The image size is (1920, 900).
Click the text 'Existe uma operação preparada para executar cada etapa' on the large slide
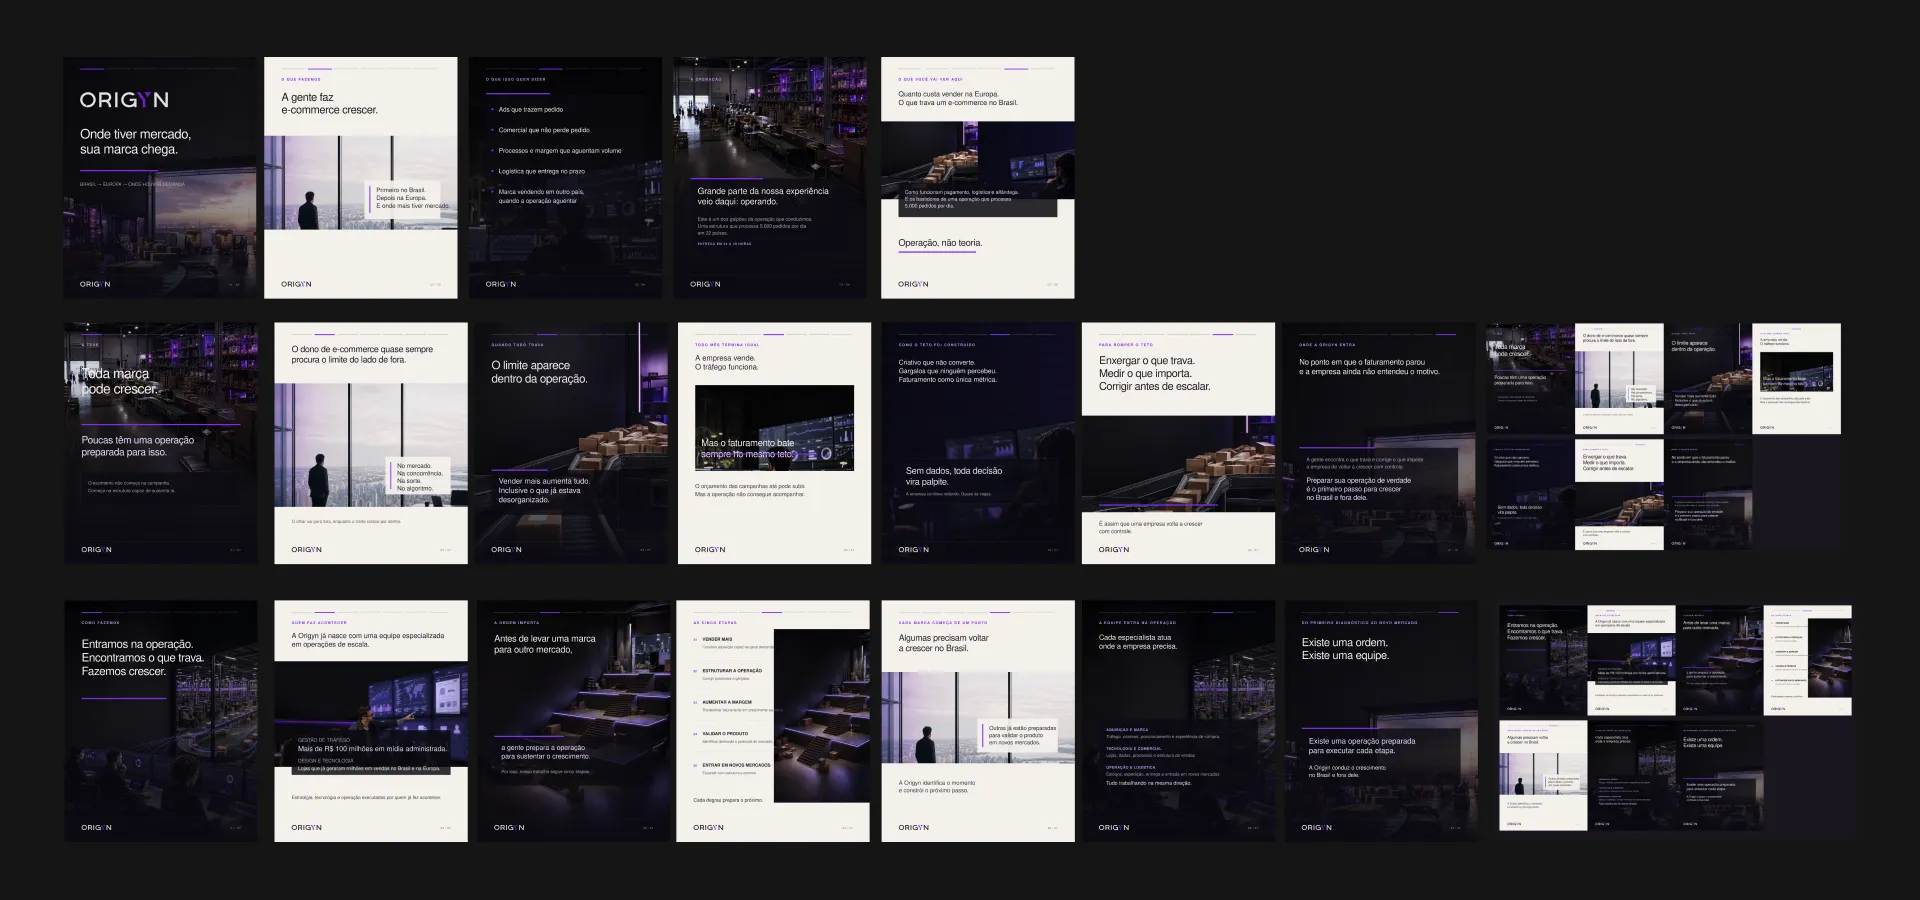click(x=1362, y=746)
